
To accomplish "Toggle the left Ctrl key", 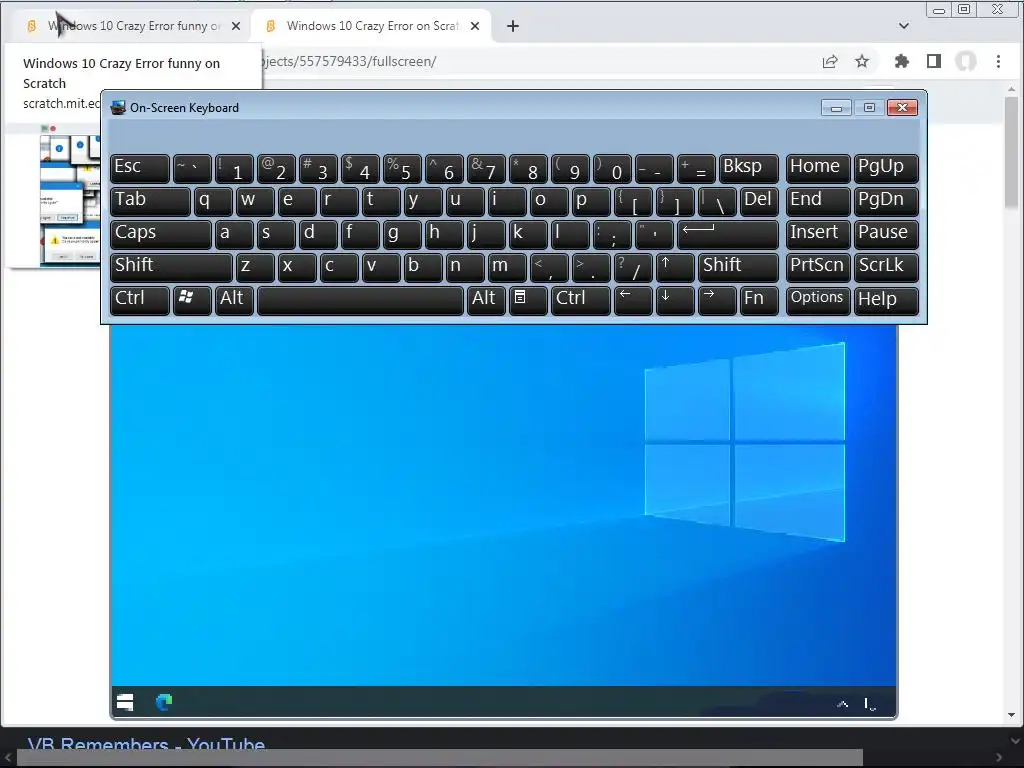I will point(140,300).
